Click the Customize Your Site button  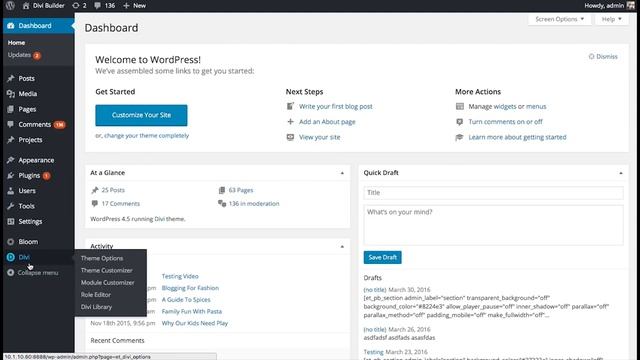141,115
